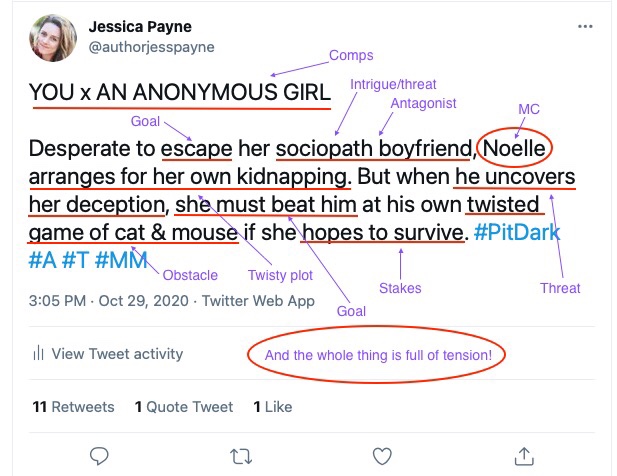Viewport: 617px width, 476px height.
Task: Retweet using the arrows icon
Action: pyautogui.click(x=241, y=456)
